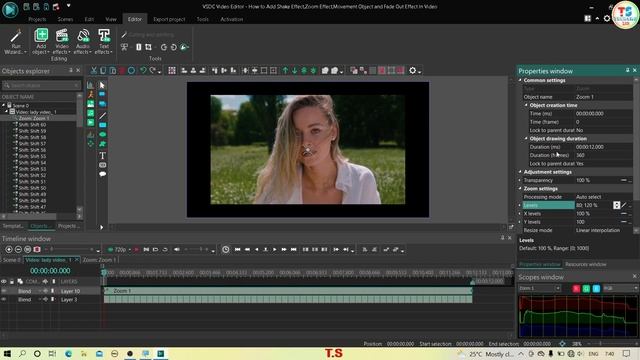The height and width of the screenshot is (360, 640).
Task: Click the add image icon in the vertical toolbar
Action: click(x=91, y=104)
